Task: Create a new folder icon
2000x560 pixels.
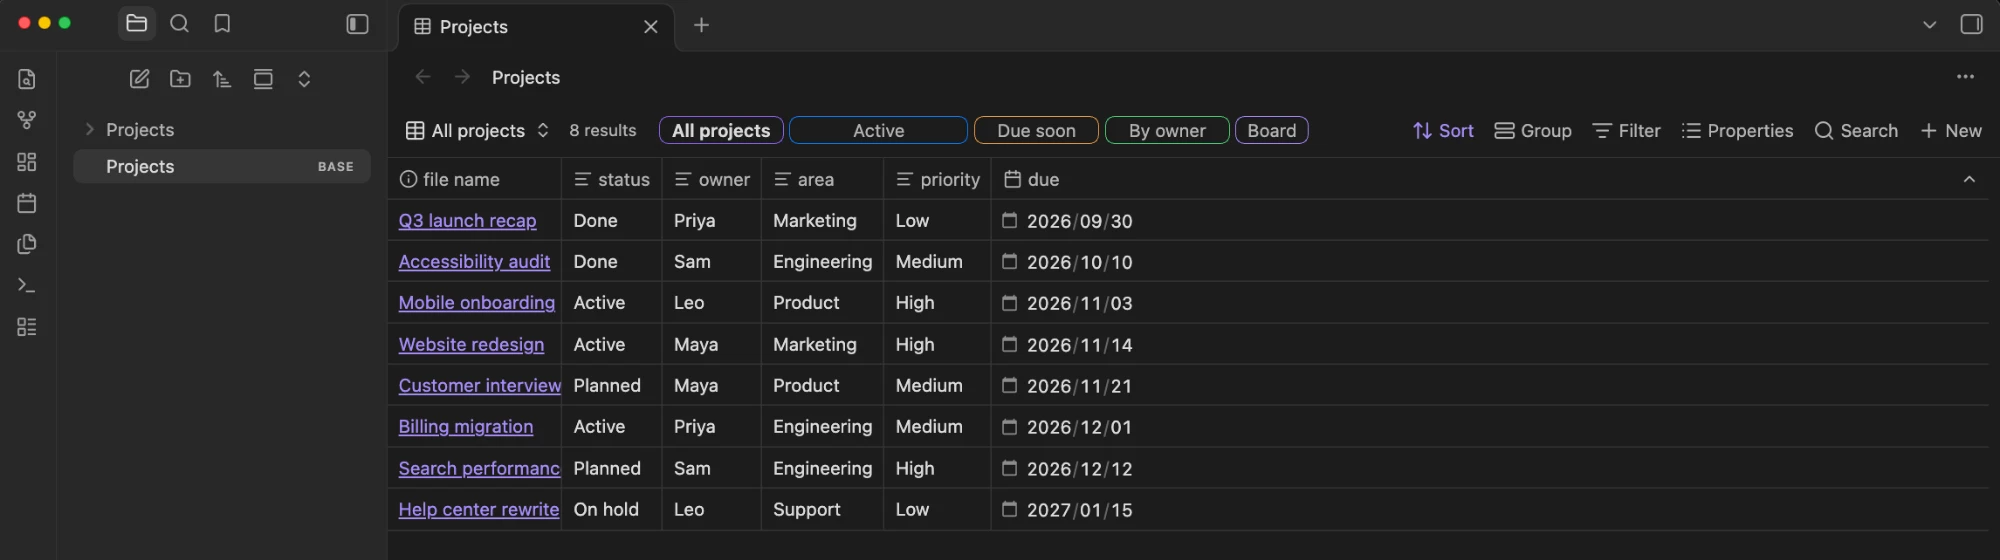Action: point(181,79)
